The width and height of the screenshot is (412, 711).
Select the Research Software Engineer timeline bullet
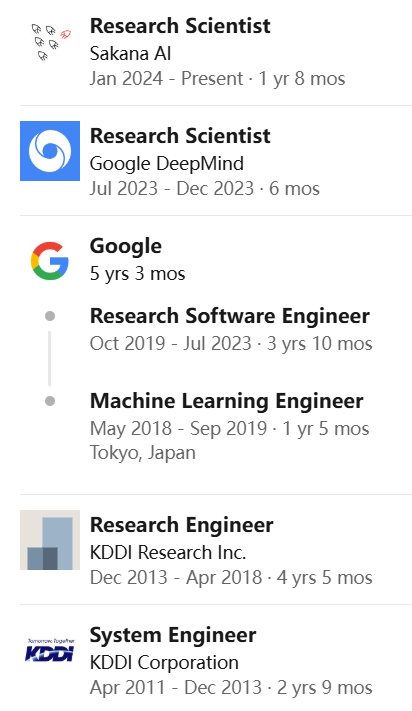tap(50, 316)
